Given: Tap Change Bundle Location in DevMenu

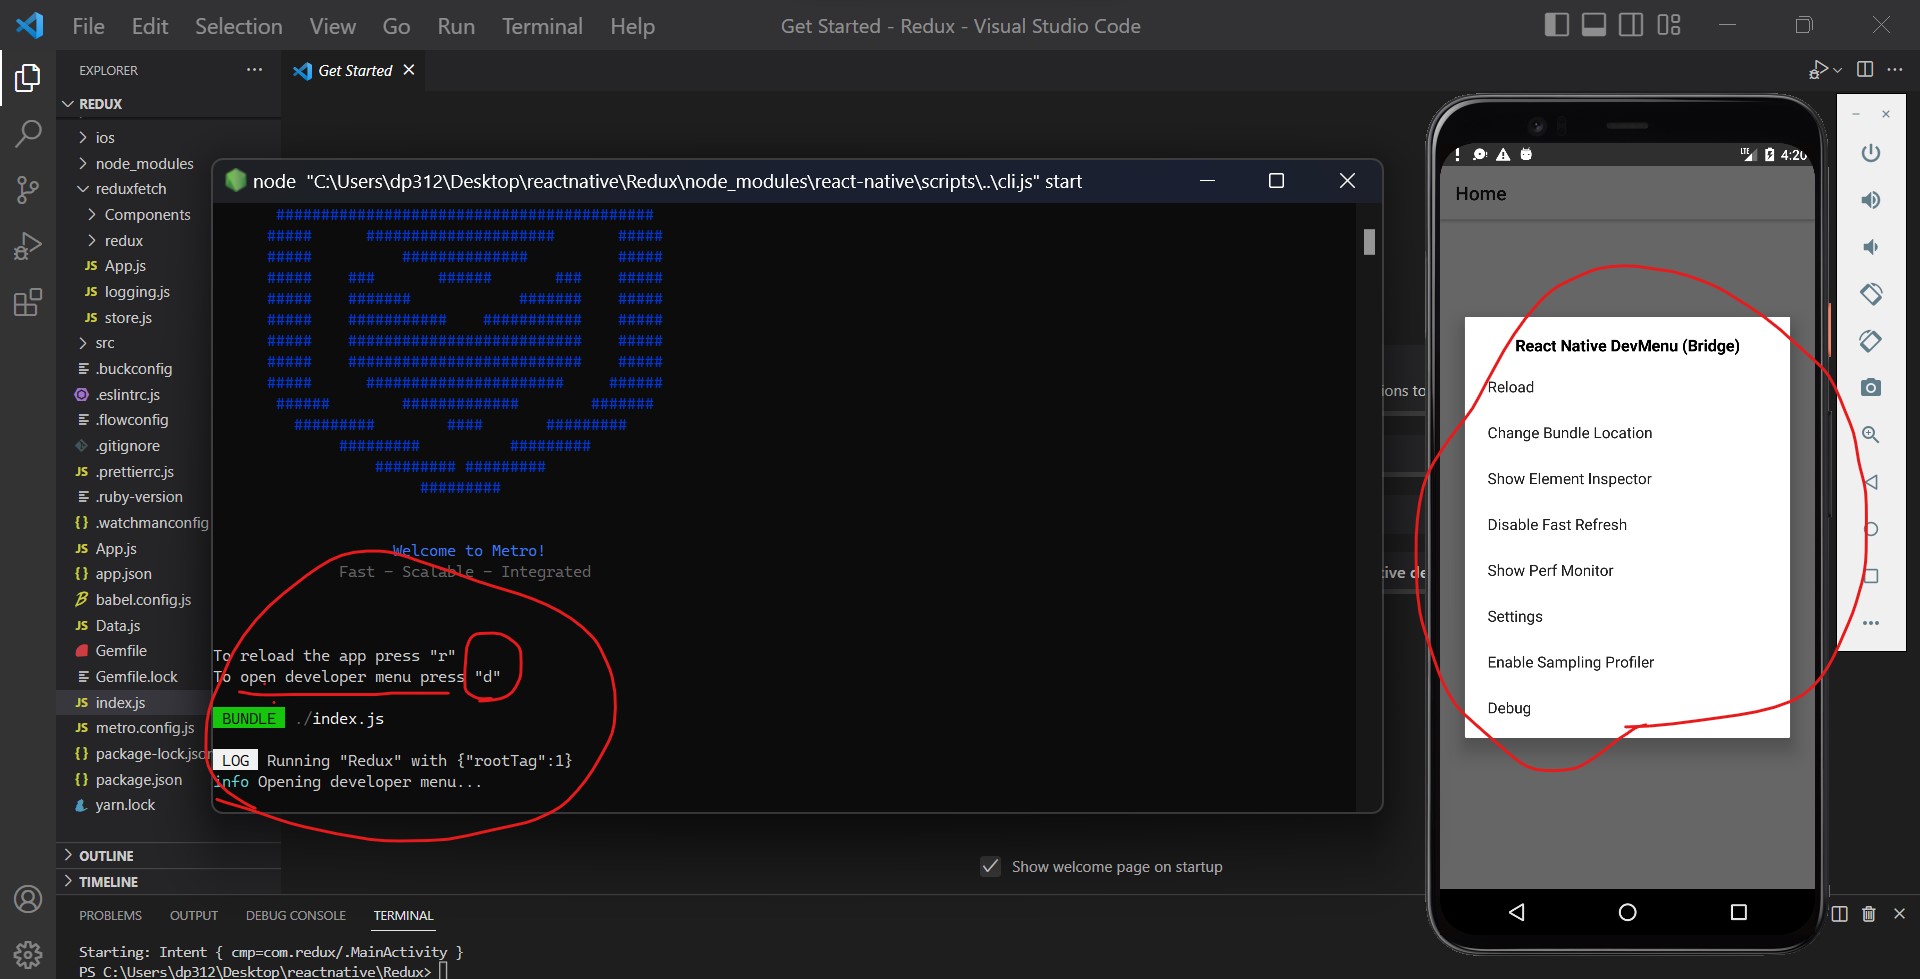Looking at the screenshot, I should [x=1569, y=433].
